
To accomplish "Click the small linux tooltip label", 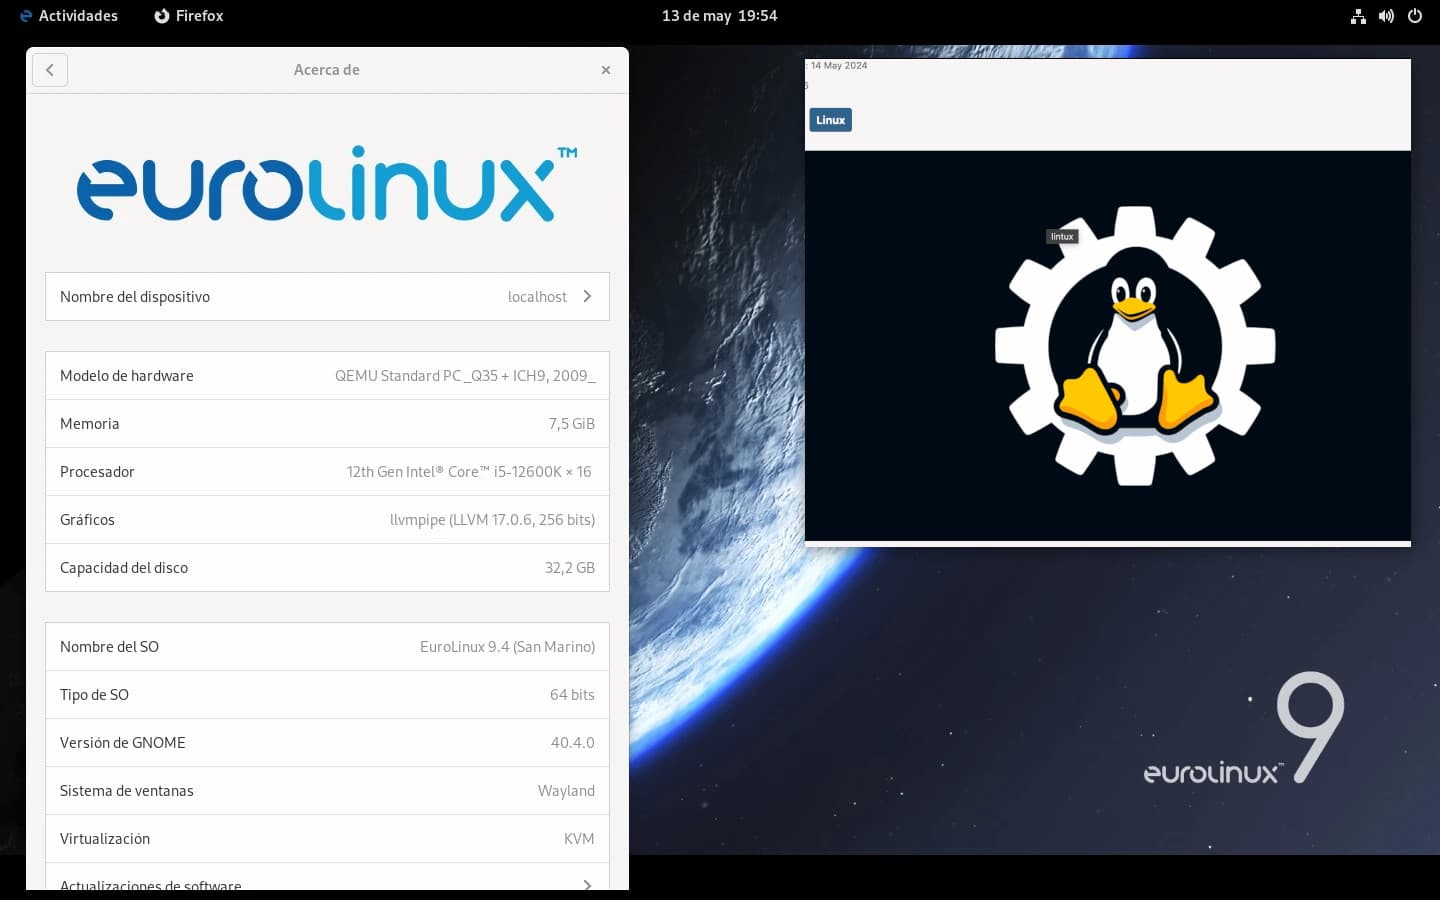I will (x=1062, y=237).
